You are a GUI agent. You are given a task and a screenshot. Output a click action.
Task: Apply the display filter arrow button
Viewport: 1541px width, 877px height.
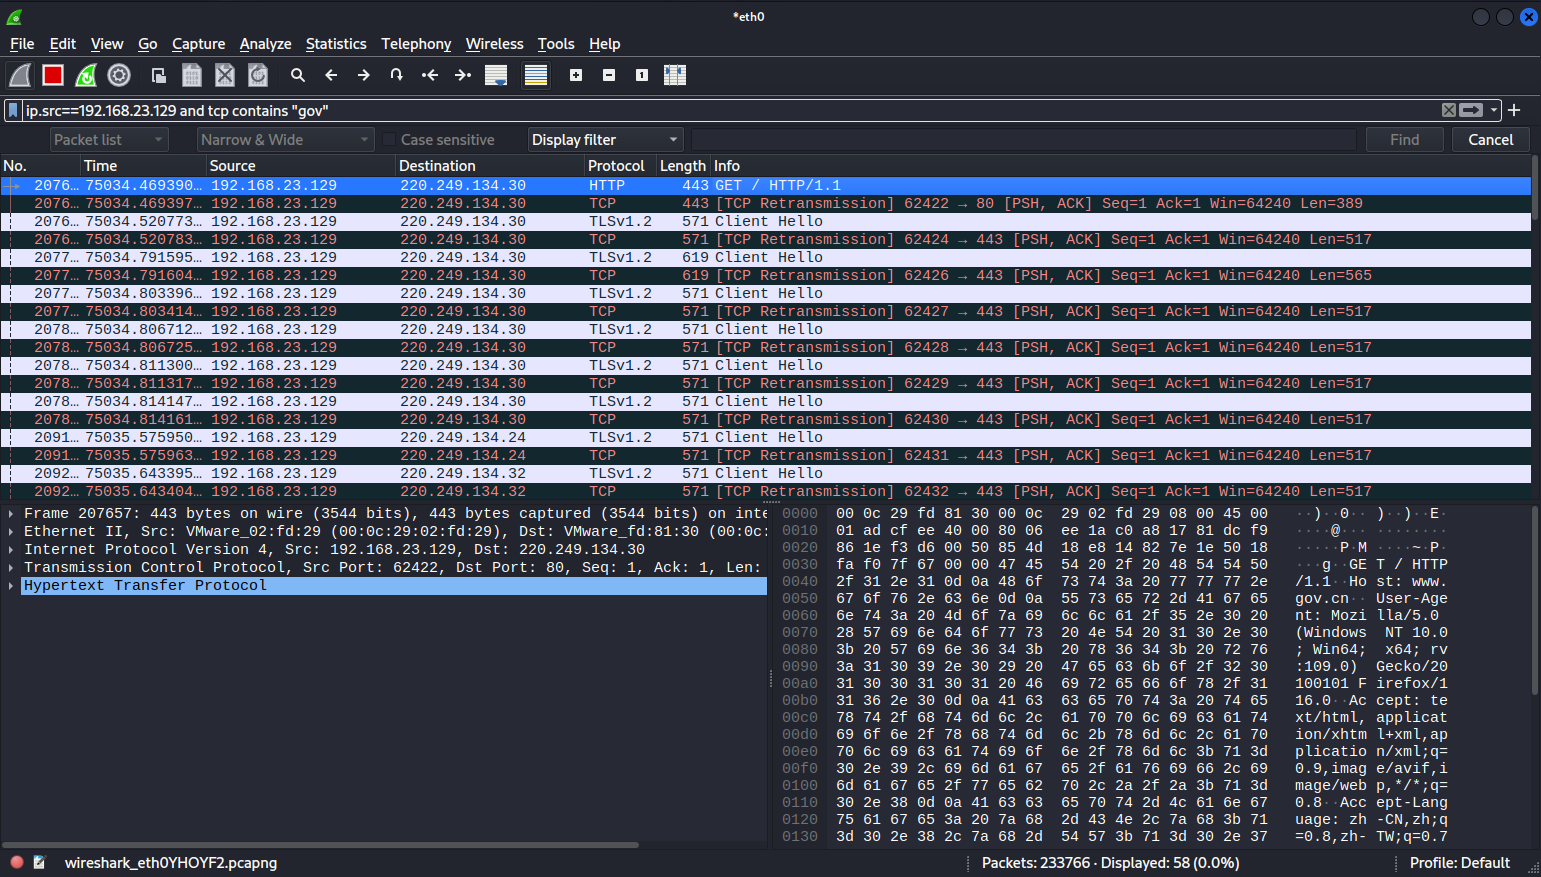click(x=1471, y=110)
